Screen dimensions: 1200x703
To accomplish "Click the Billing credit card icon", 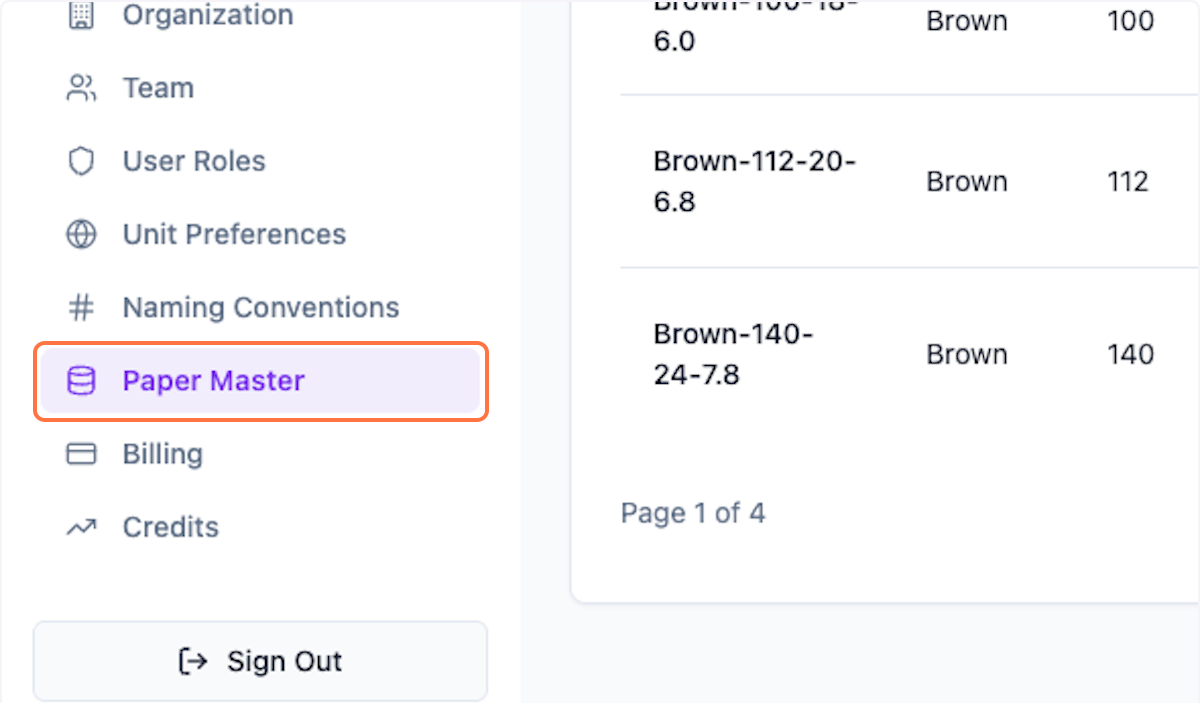I will [81, 454].
